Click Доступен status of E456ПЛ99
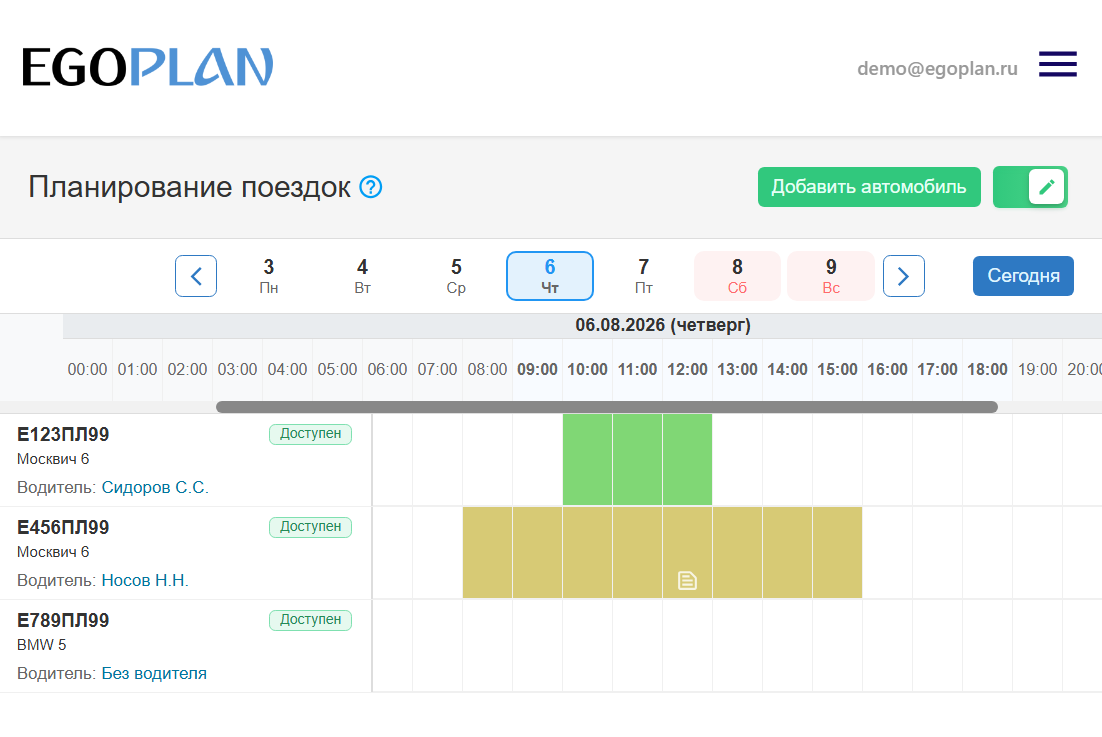Image resolution: width=1102 pixels, height=737 pixels. tap(311, 527)
